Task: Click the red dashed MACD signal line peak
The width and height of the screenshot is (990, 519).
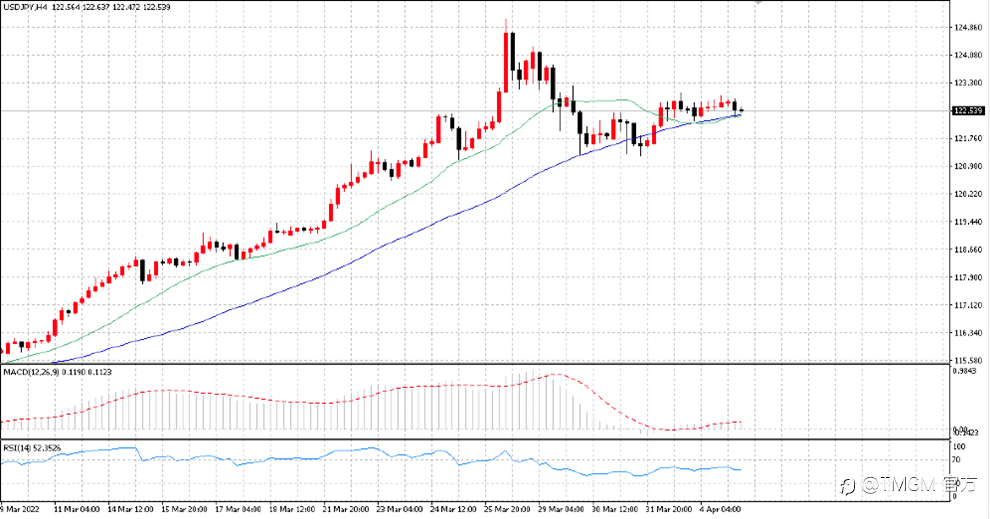Action: (x=555, y=374)
